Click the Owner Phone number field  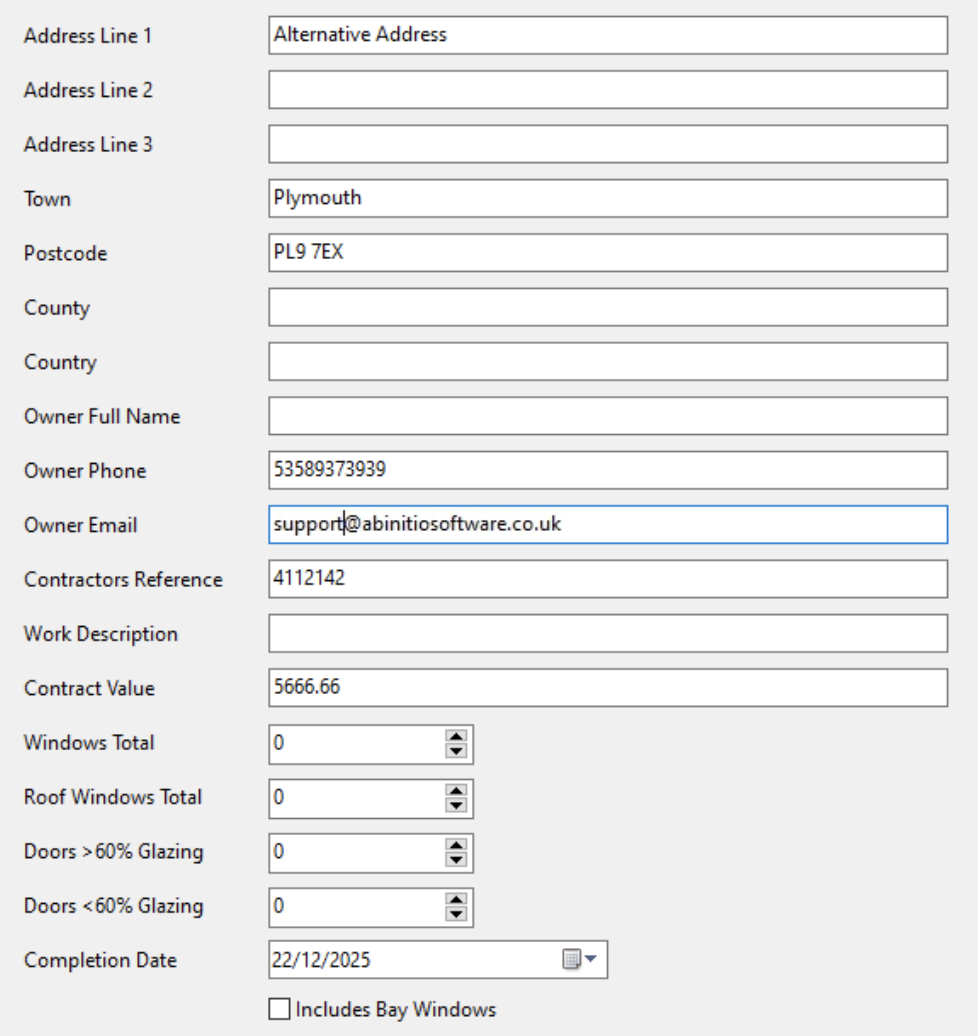pyautogui.click(x=607, y=470)
